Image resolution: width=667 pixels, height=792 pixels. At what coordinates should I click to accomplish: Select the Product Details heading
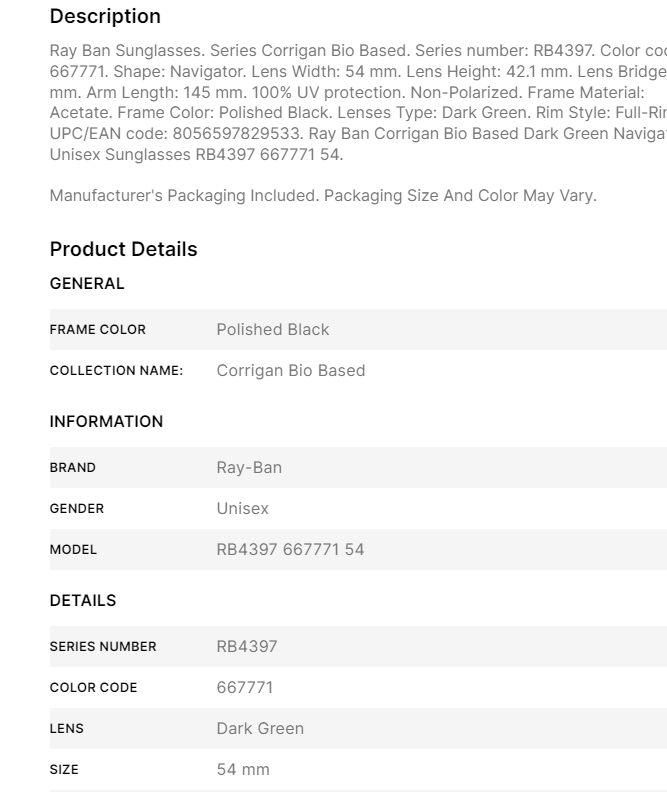123,249
